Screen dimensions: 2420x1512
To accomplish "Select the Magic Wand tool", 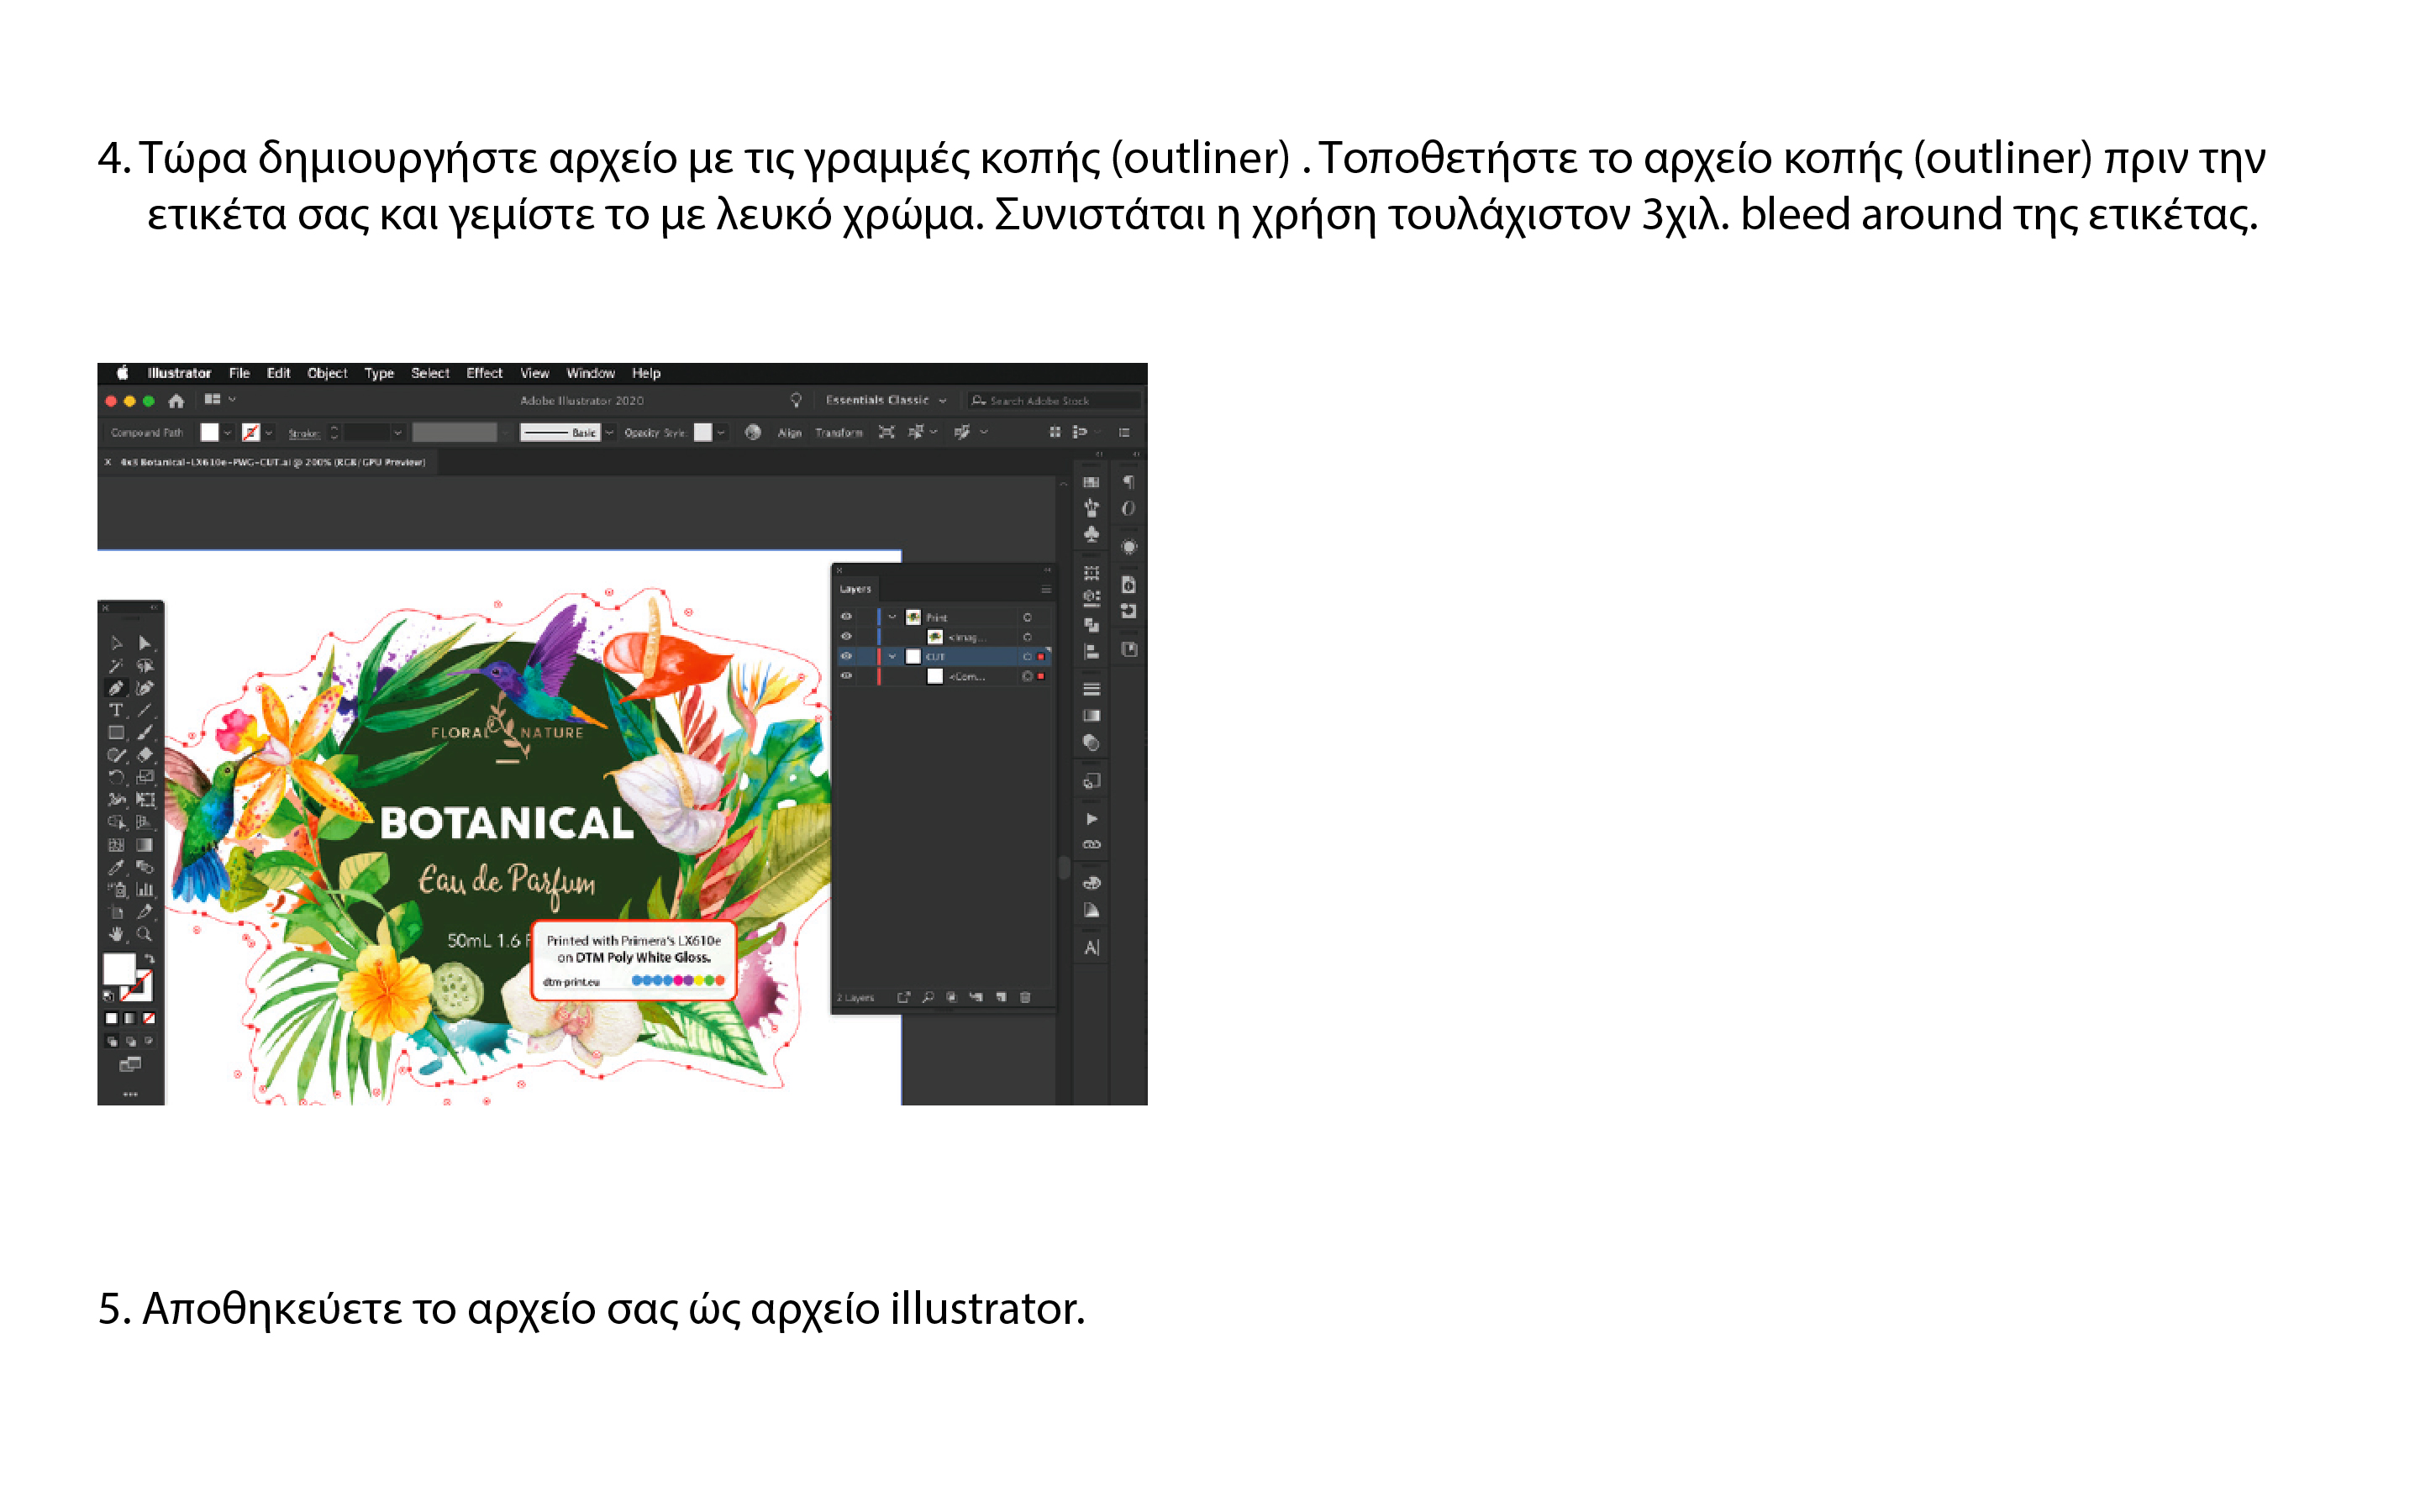I will point(116,666).
